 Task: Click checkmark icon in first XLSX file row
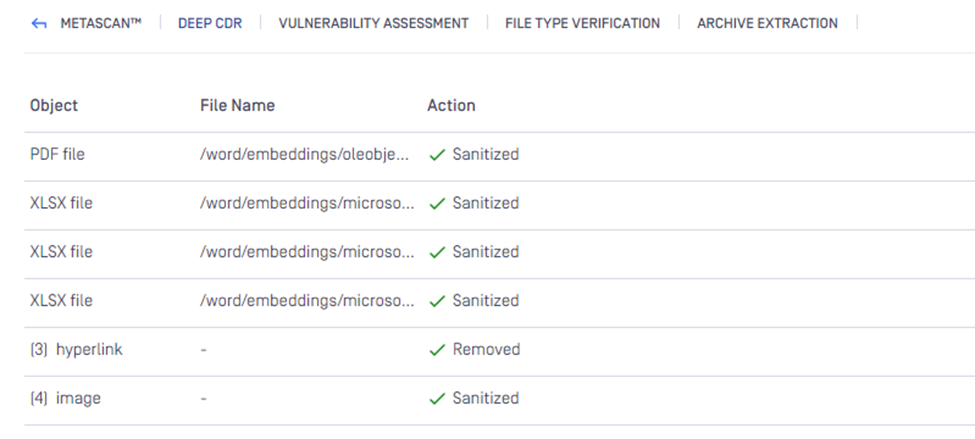point(437,203)
